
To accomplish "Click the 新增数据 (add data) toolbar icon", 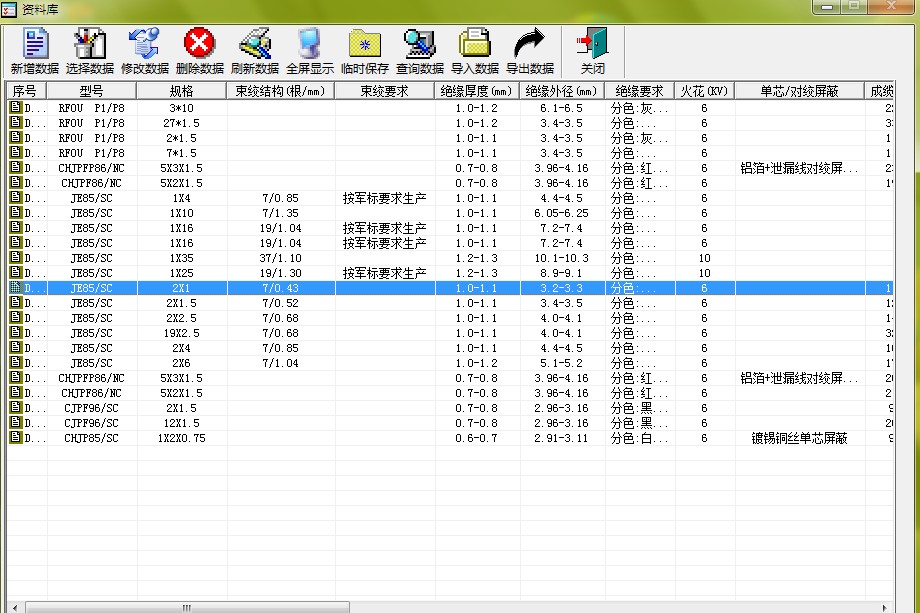I will [x=35, y=44].
